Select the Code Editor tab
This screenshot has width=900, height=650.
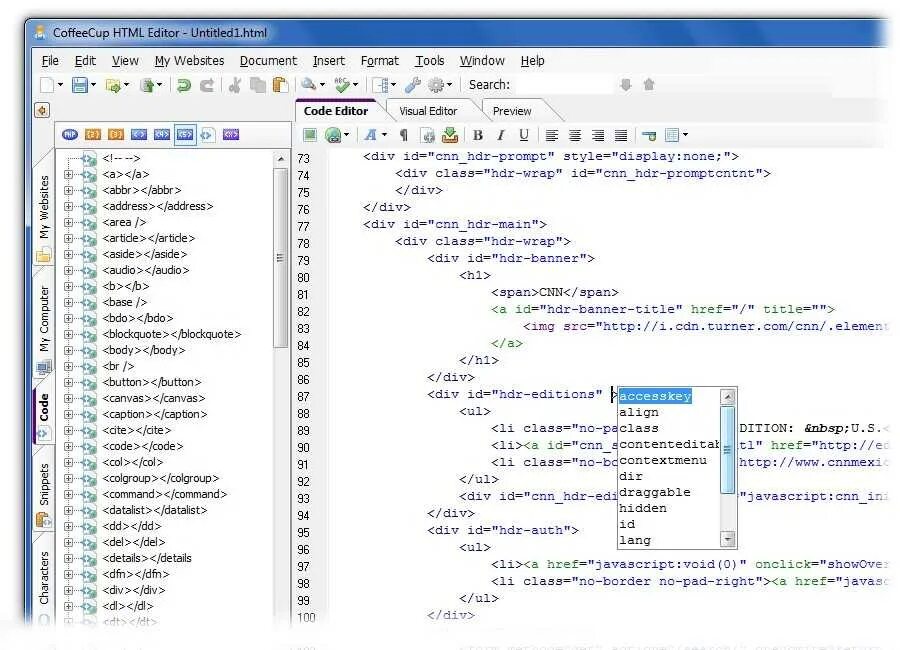tap(336, 111)
